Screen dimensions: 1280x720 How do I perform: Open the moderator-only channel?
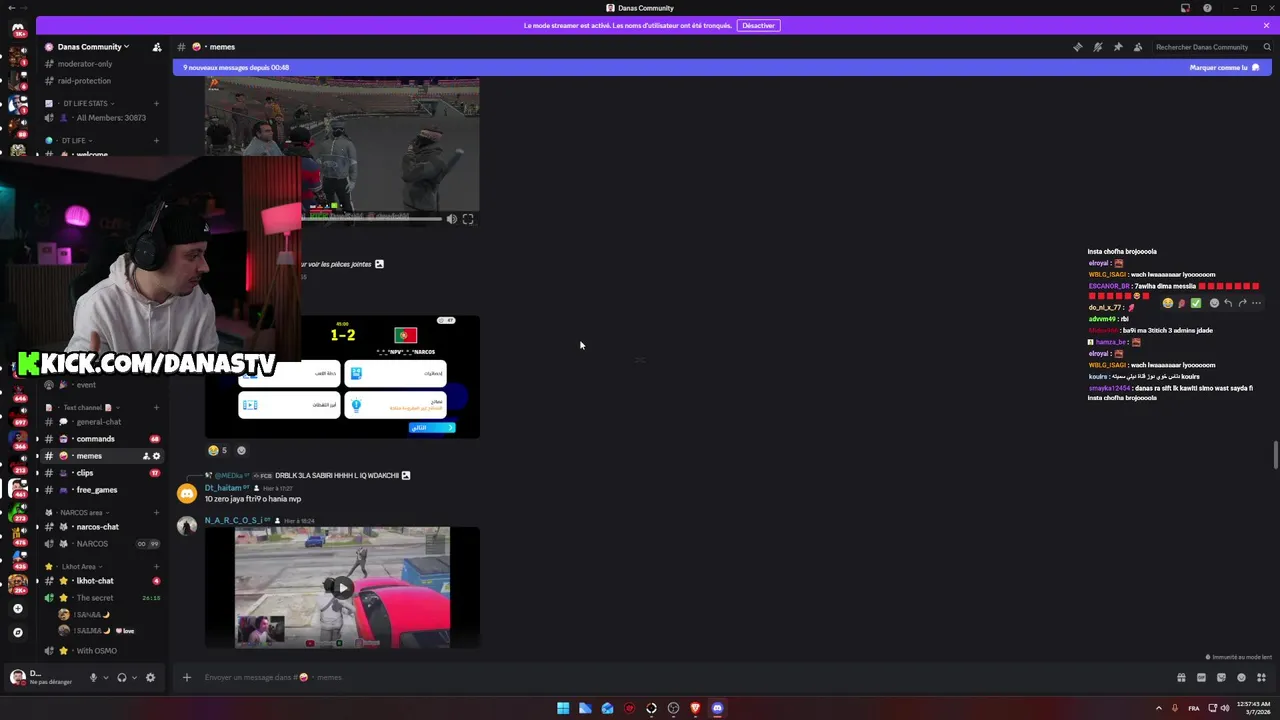pos(85,64)
